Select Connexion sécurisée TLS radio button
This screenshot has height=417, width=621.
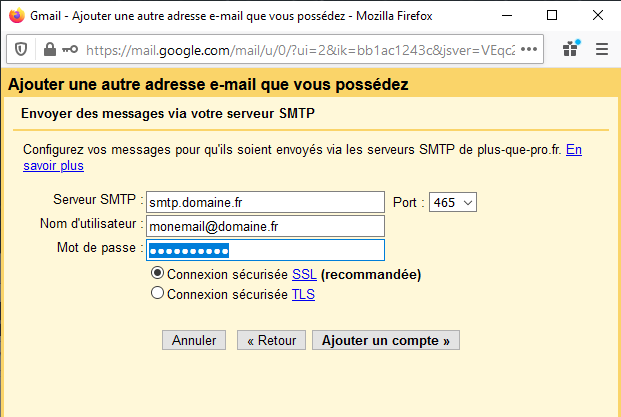[x=157, y=293]
